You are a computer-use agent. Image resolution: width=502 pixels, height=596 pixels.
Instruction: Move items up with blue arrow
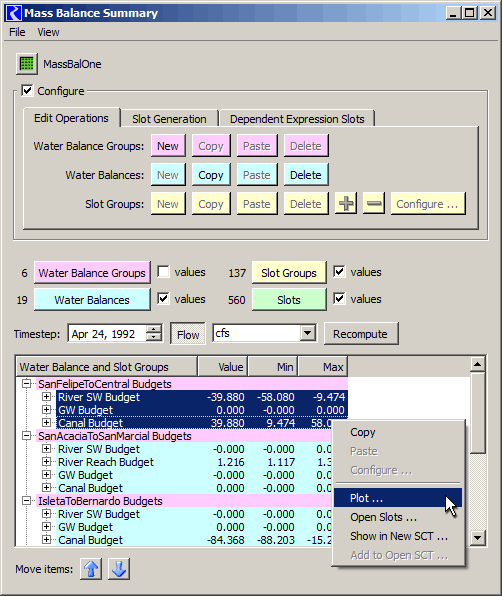point(91,569)
